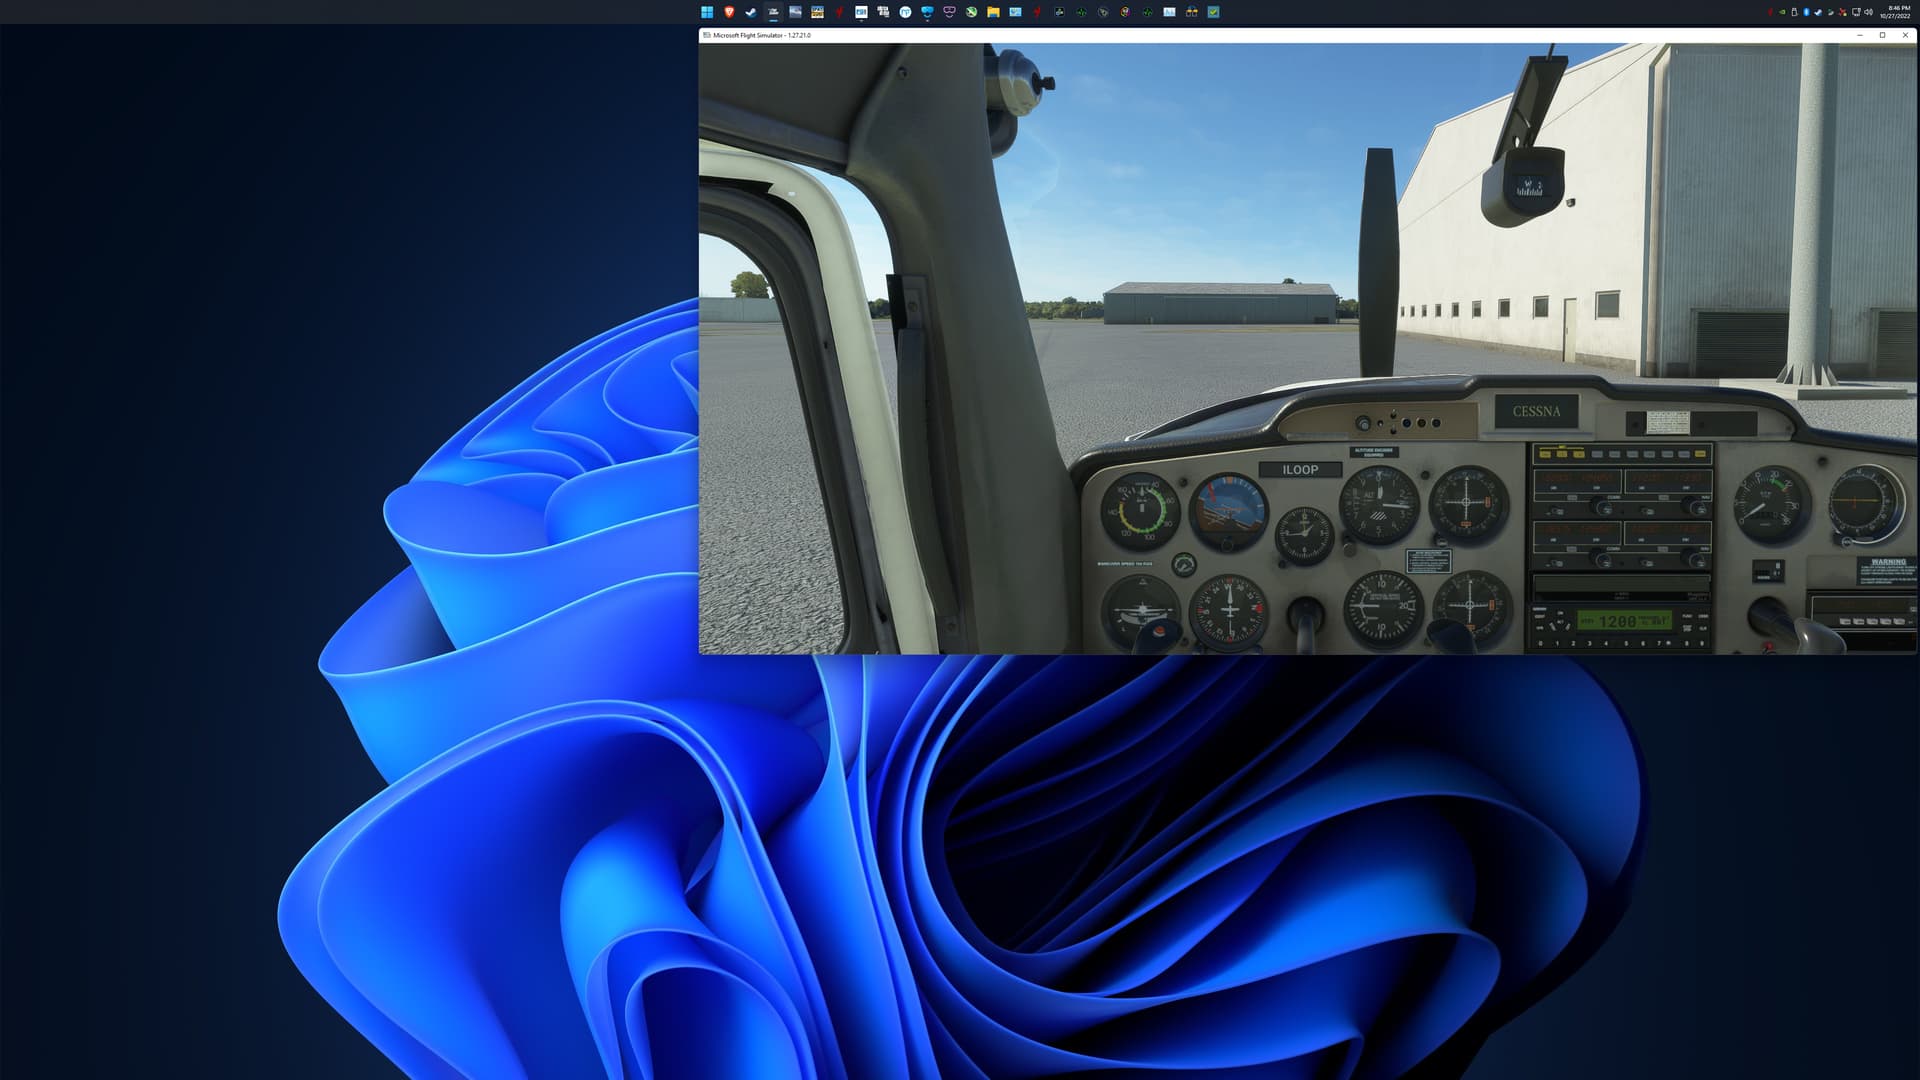Click the NVIDIA icon in system tray
The width and height of the screenshot is (1920, 1080).
click(x=1781, y=12)
